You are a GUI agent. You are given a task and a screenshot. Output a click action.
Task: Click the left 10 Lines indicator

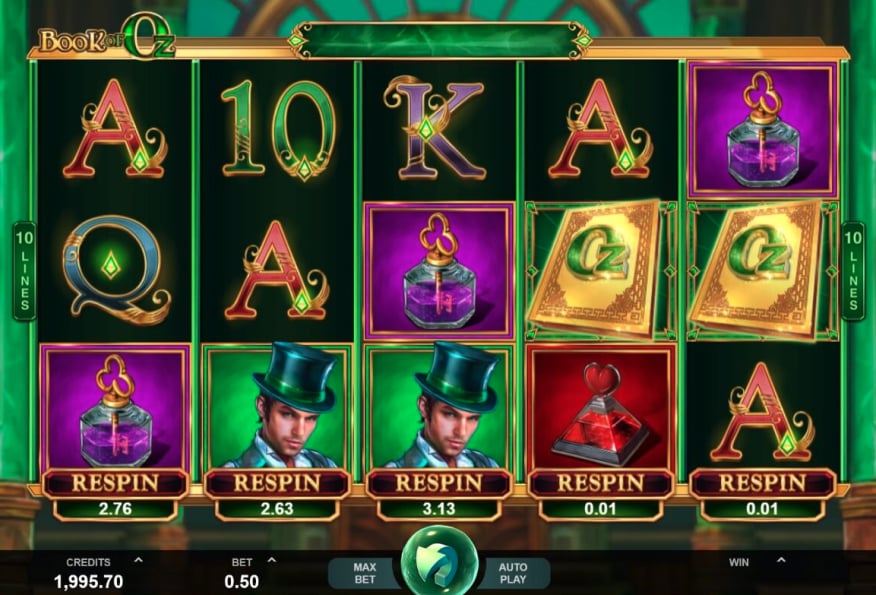click(x=25, y=271)
